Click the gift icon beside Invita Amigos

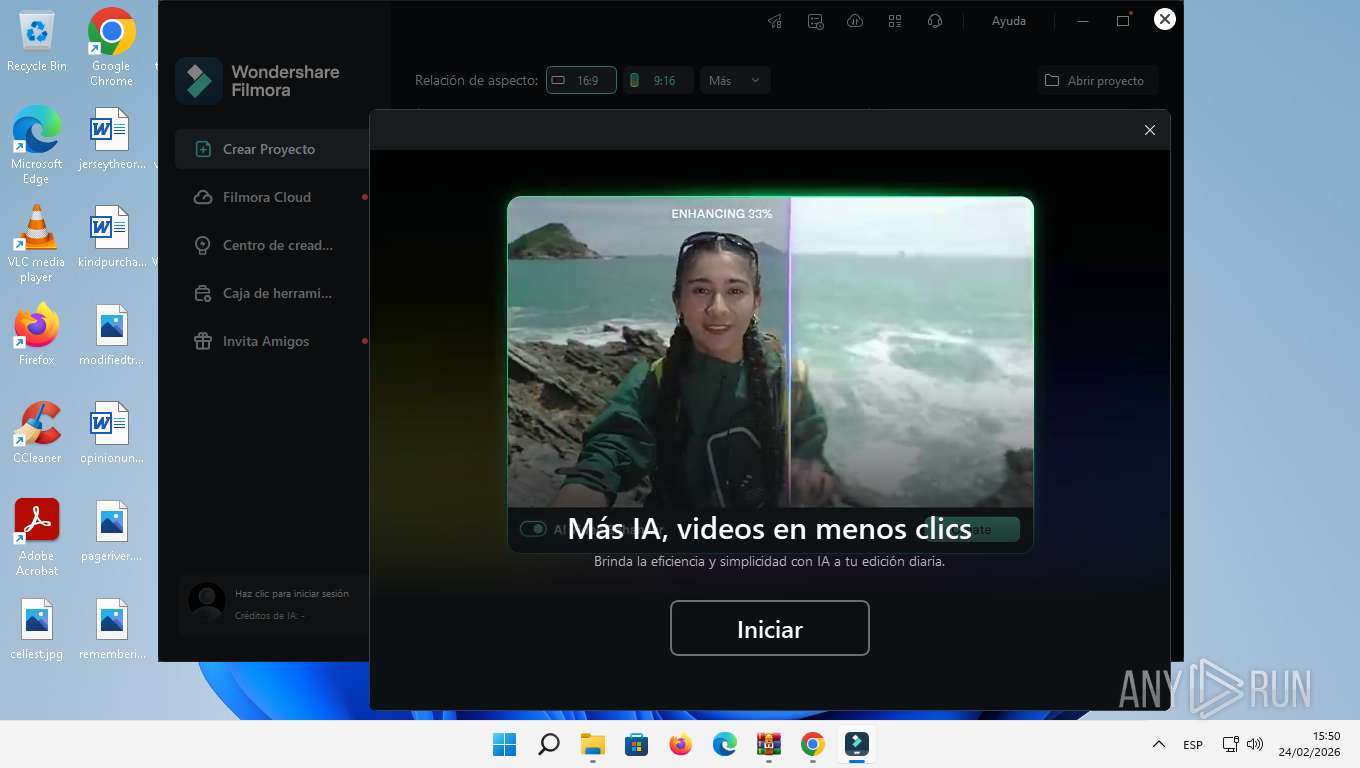203,341
